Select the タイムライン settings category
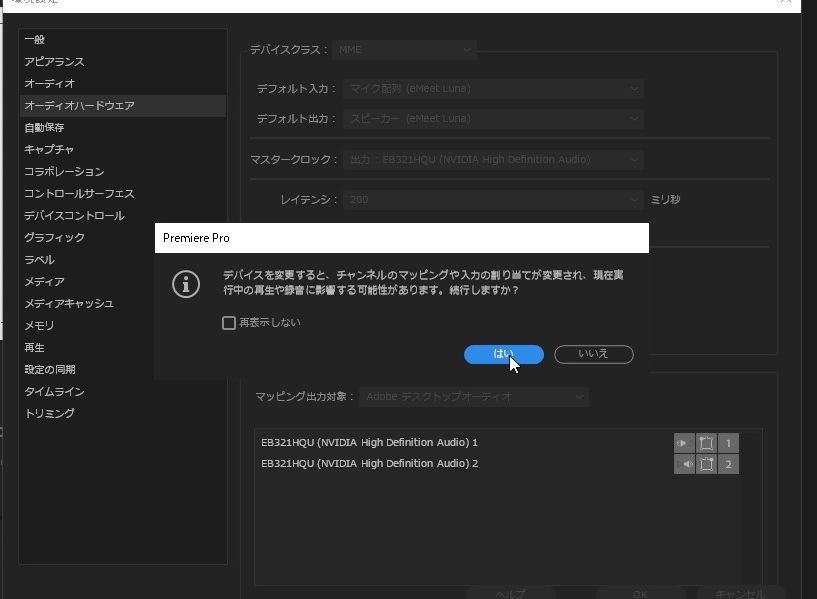The height and width of the screenshot is (599, 817). coord(54,391)
